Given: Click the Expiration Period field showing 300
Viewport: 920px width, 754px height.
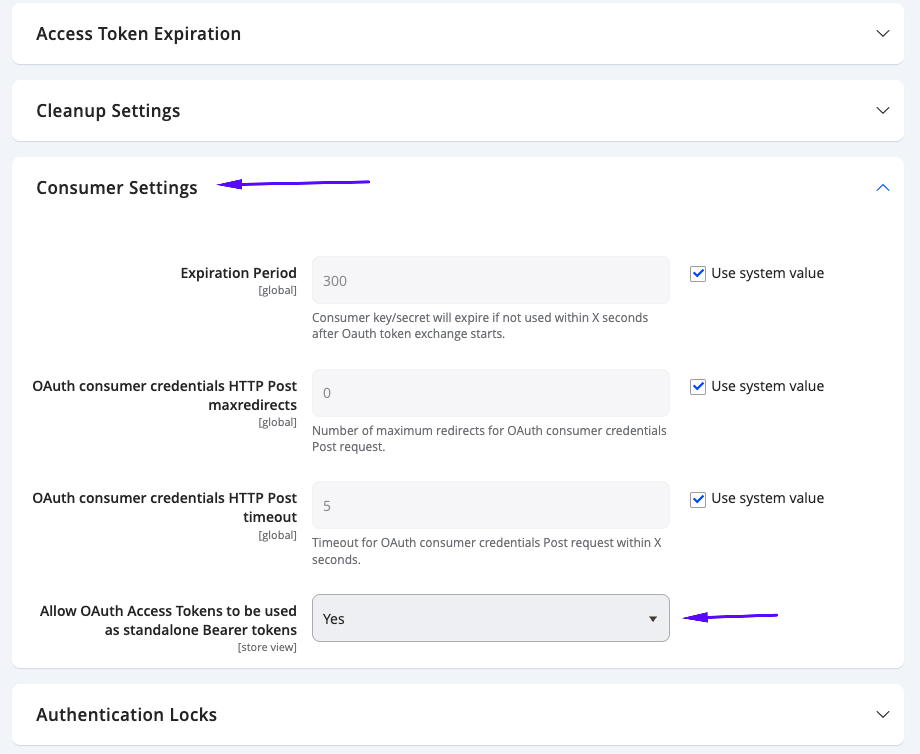Looking at the screenshot, I should click(490, 280).
